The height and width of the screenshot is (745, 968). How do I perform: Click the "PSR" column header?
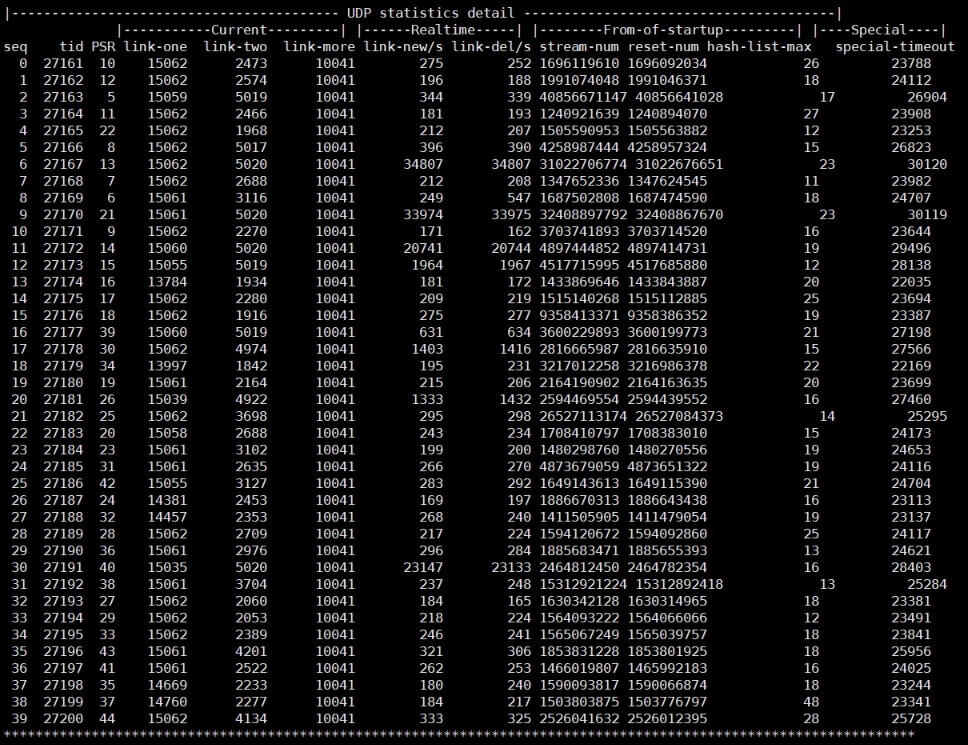pos(102,48)
